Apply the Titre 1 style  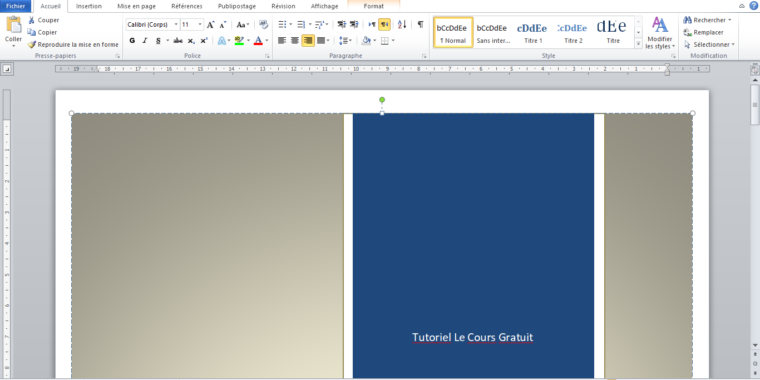533,32
